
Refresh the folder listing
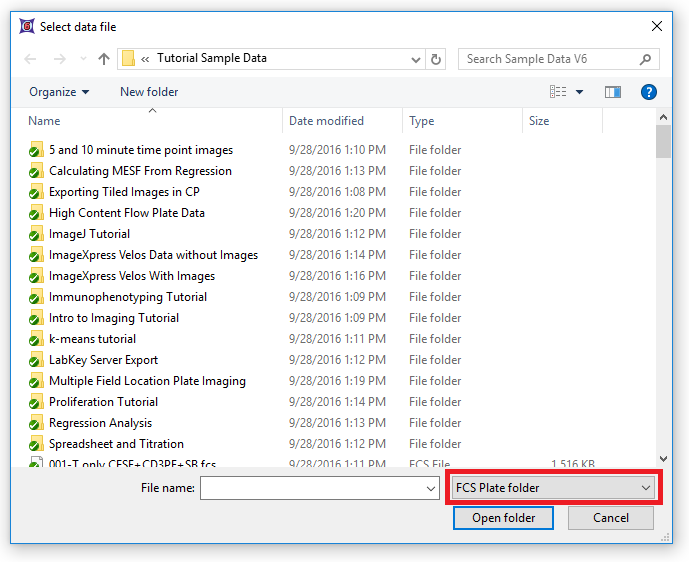click(436, 59)
